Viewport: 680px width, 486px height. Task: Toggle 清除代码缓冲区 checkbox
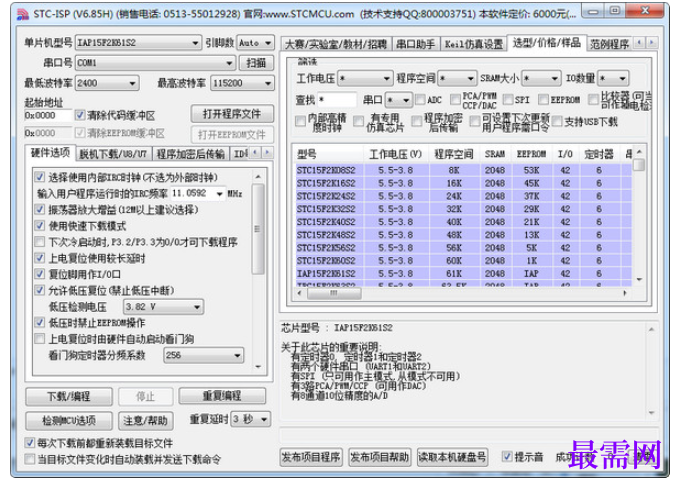[79, 115]
